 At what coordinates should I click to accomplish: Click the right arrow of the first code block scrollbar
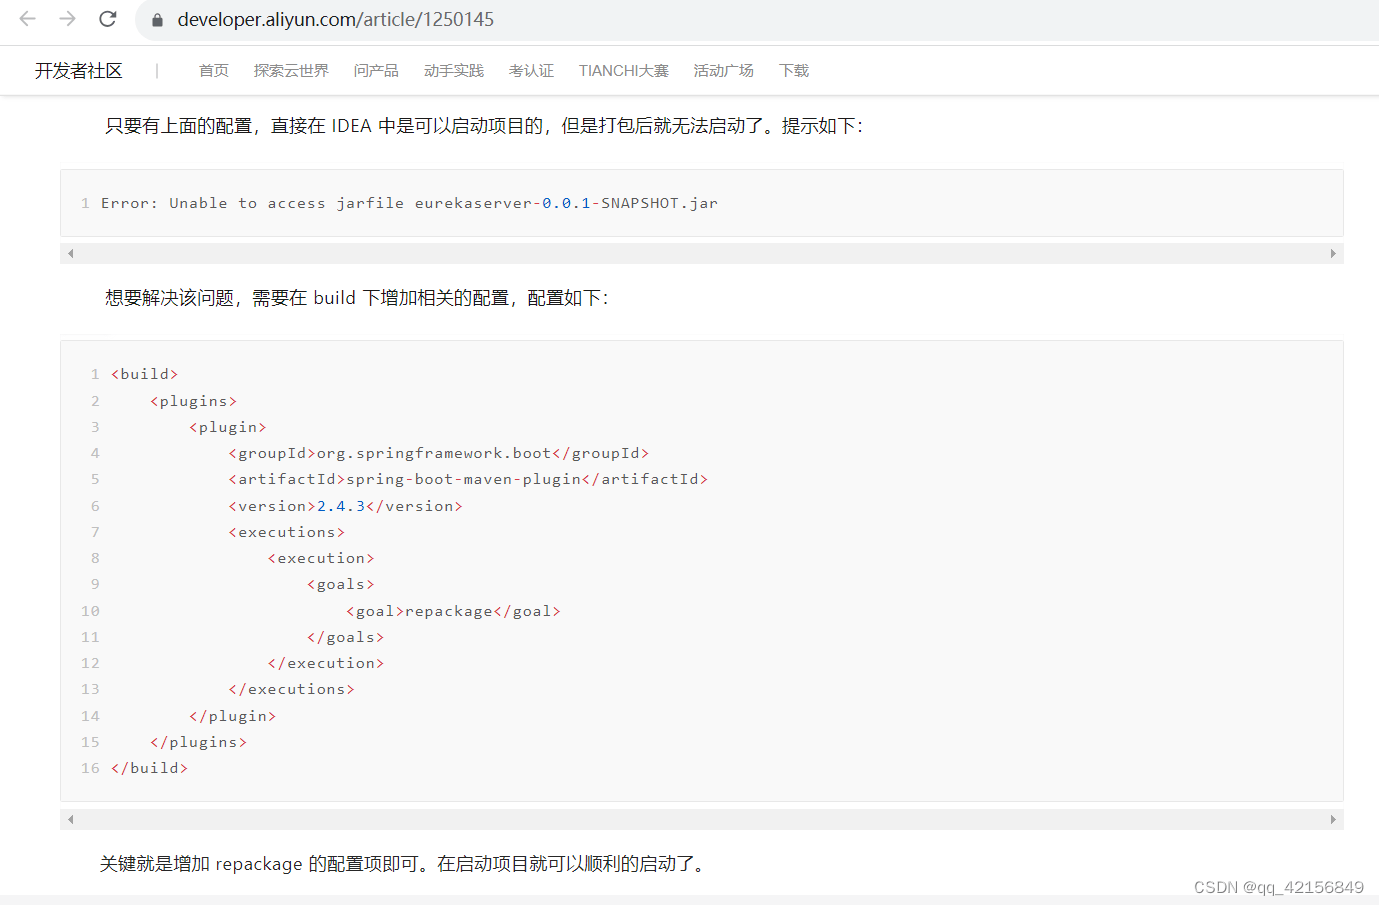(1334, 253)
